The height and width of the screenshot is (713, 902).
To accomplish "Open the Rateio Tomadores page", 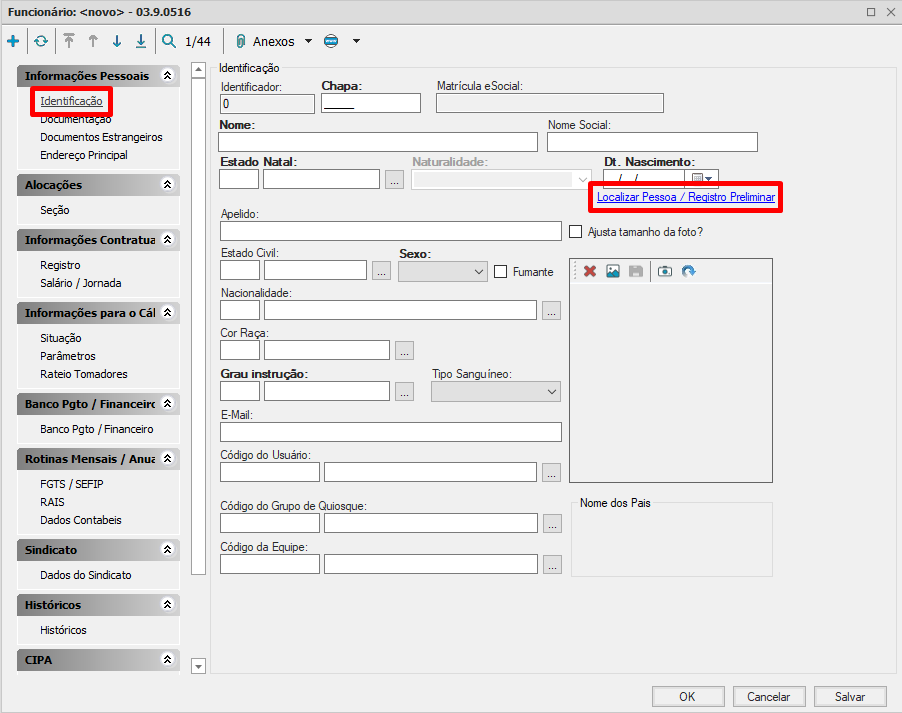I will pyautogui.click(x=84, y=374).
